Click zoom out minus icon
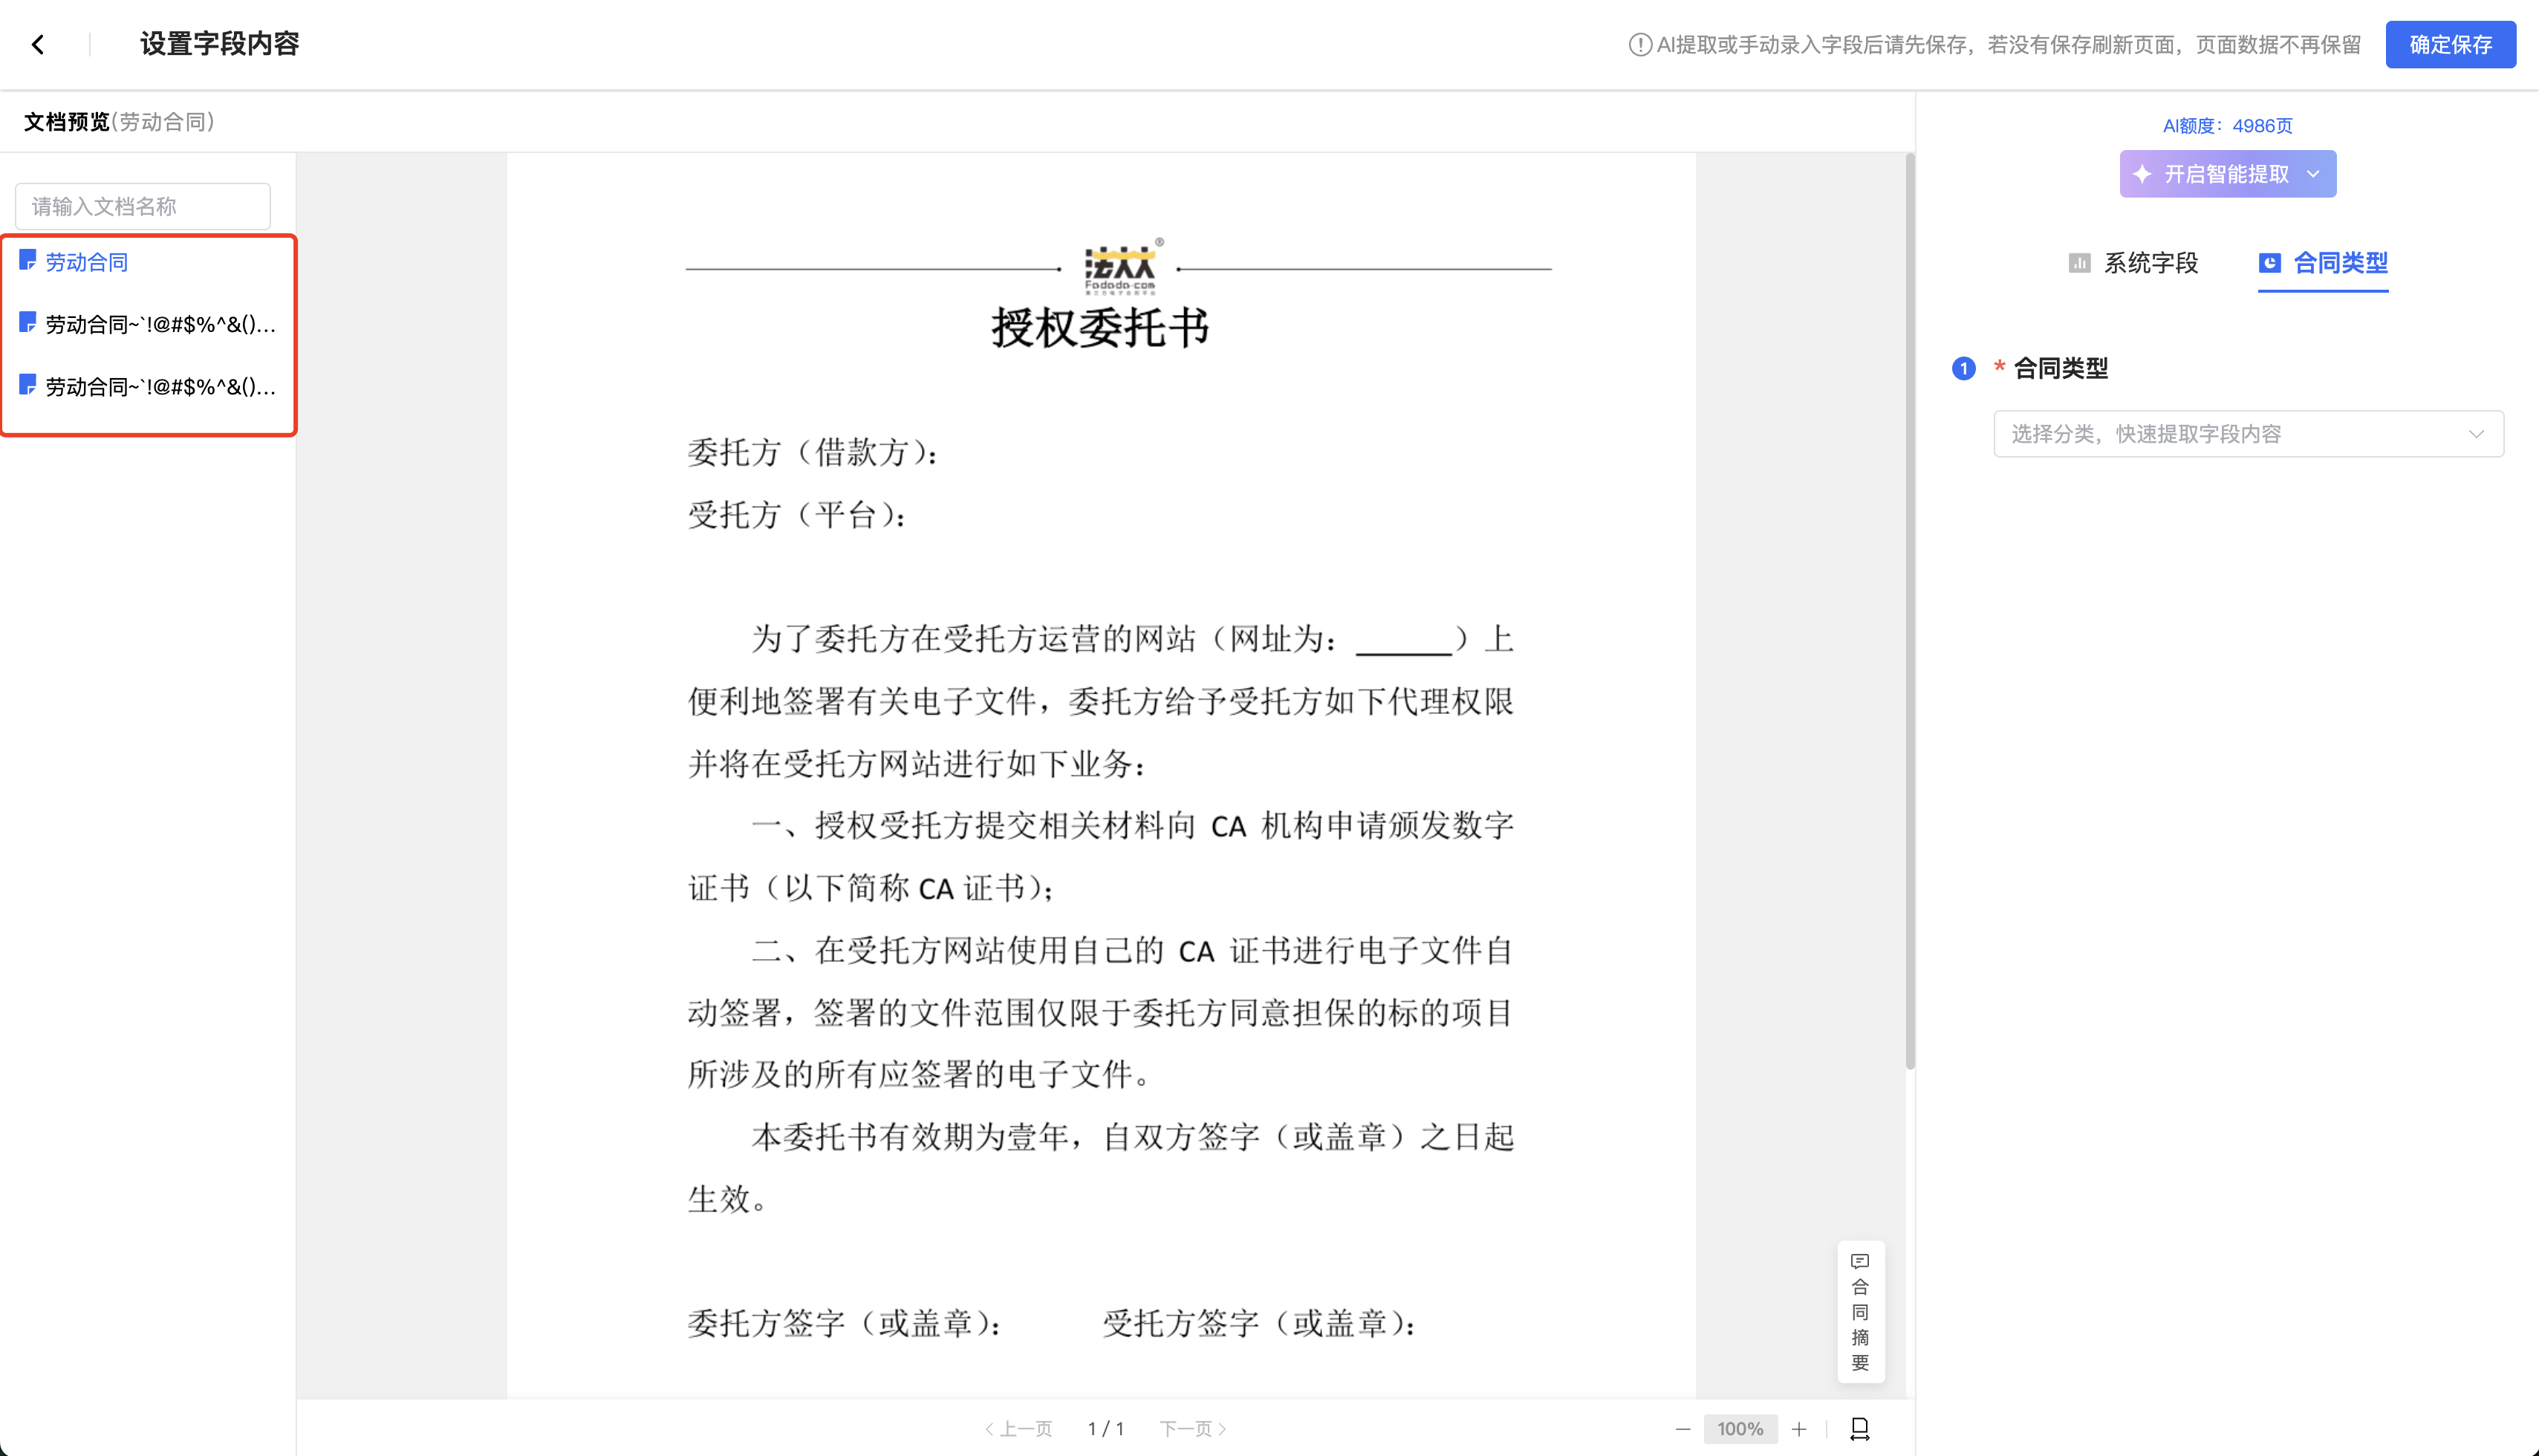Screen dimensions: 2539x1456 [1683, 1429]
